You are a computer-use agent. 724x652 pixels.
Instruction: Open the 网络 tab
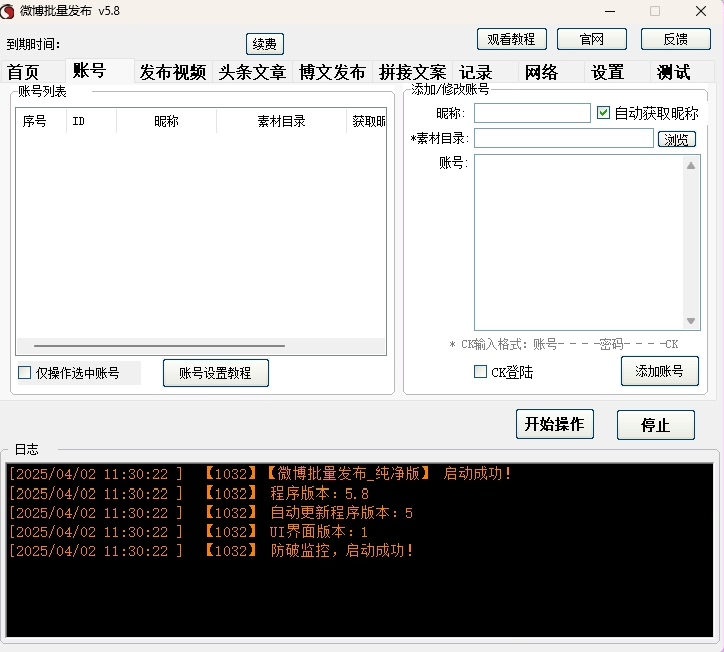pyautogui.click(x=551, y=72)
